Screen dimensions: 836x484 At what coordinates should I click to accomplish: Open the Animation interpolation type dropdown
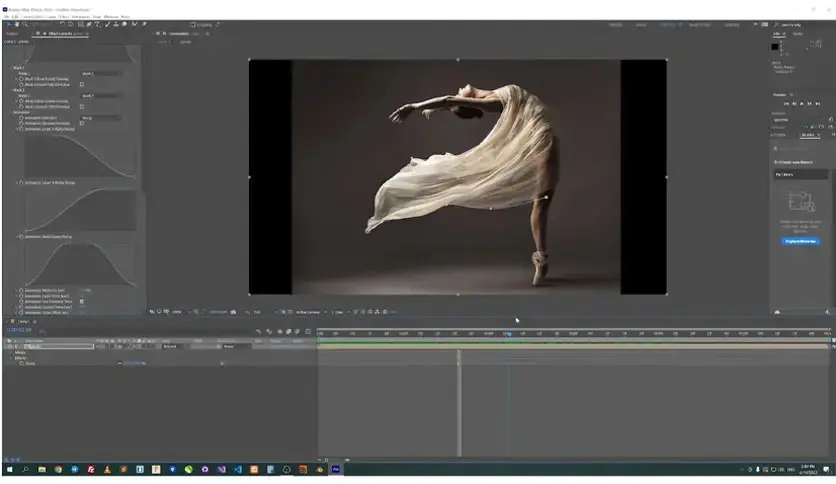[101, 118]
